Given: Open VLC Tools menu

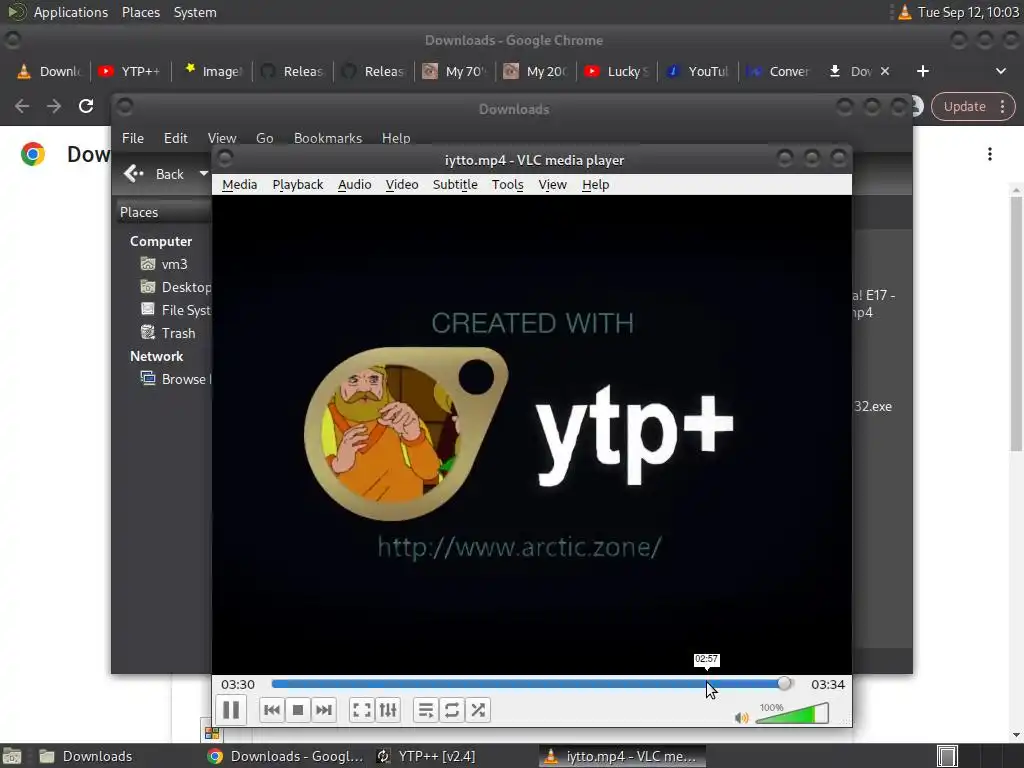Looking at the screenshot, I should tap(508, 185).
